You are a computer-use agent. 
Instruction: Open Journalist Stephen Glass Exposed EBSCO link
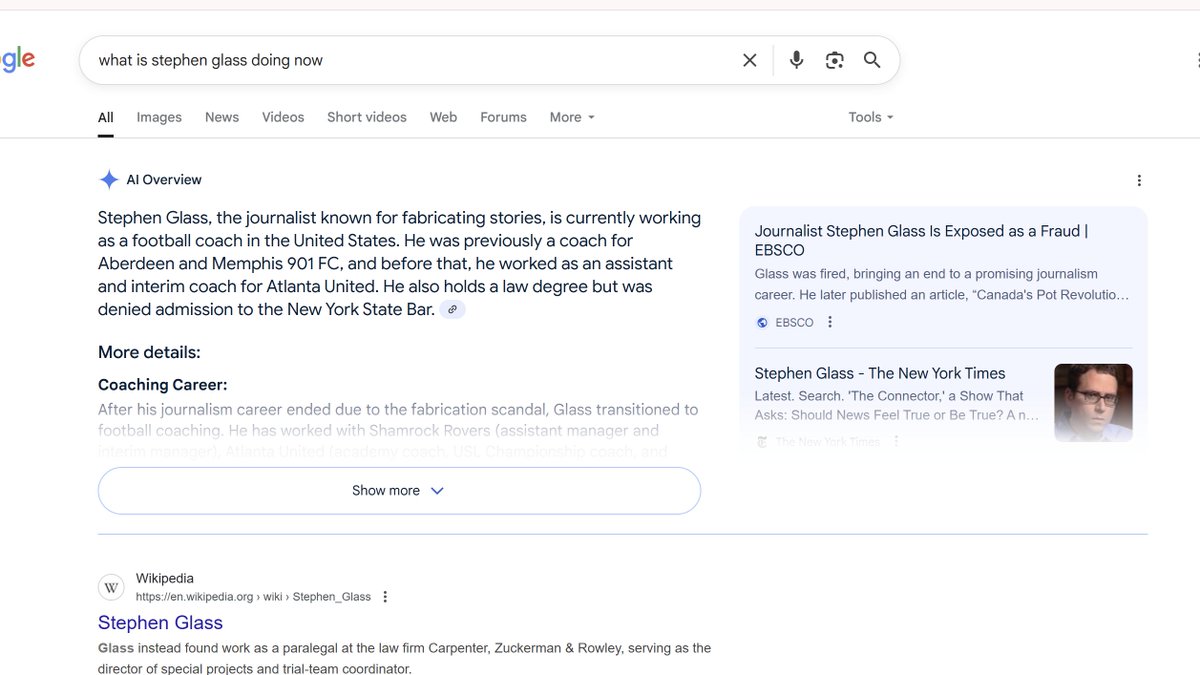pos(921,240)
